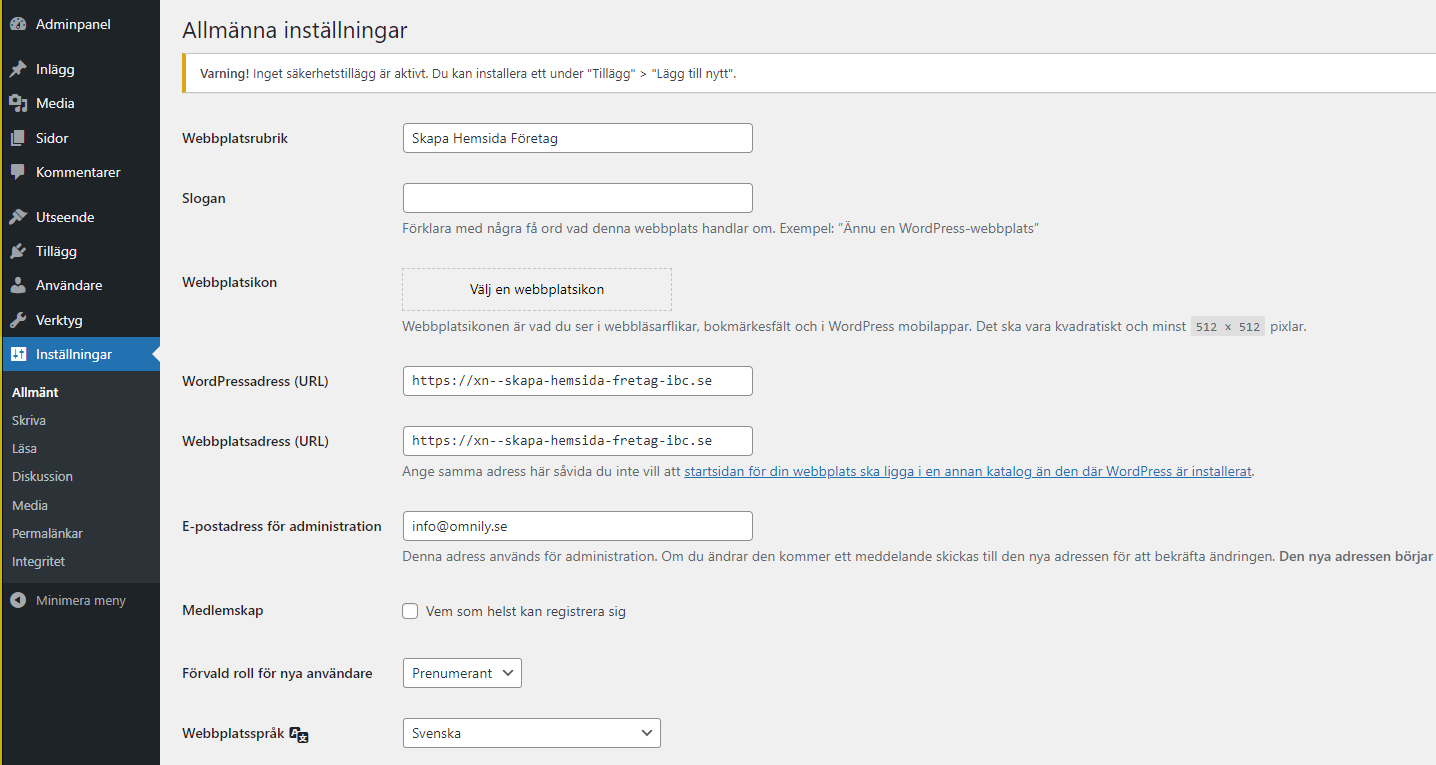Click the Förvald roll för nya användare label
This screenshot has height=765, width=1436.
coord(277,673)
